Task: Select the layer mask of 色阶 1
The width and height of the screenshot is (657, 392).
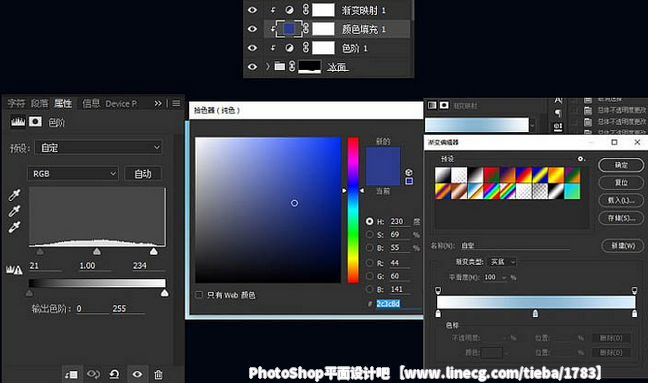Action: click(323, 48)
